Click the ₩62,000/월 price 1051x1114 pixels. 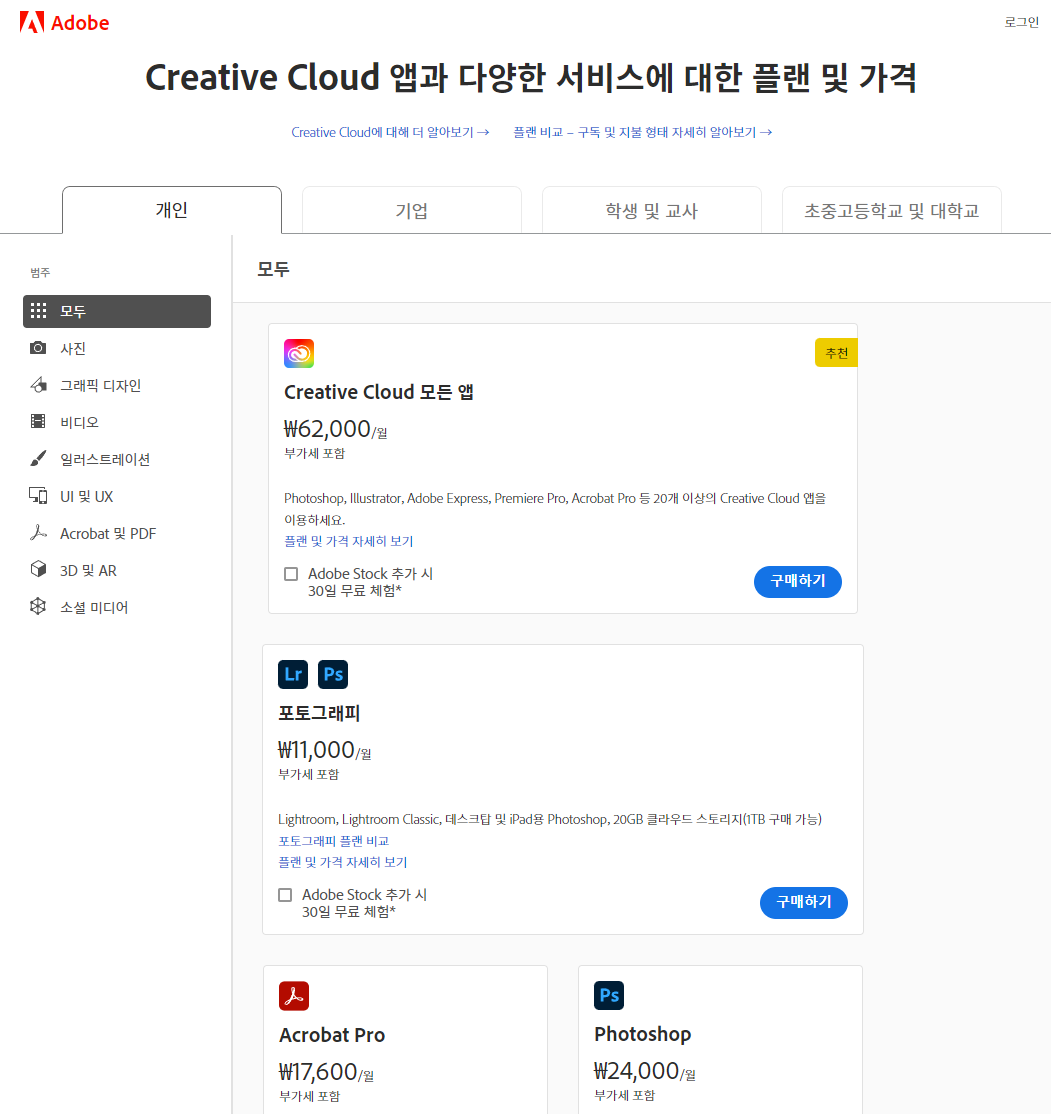point(335,429)
